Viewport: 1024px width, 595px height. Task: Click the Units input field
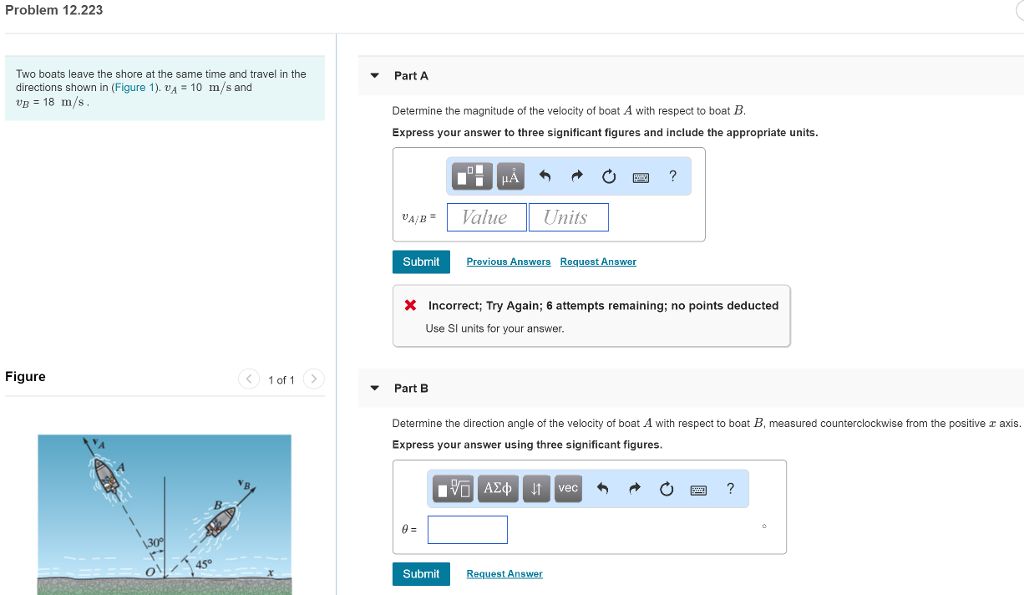[568, 218]
